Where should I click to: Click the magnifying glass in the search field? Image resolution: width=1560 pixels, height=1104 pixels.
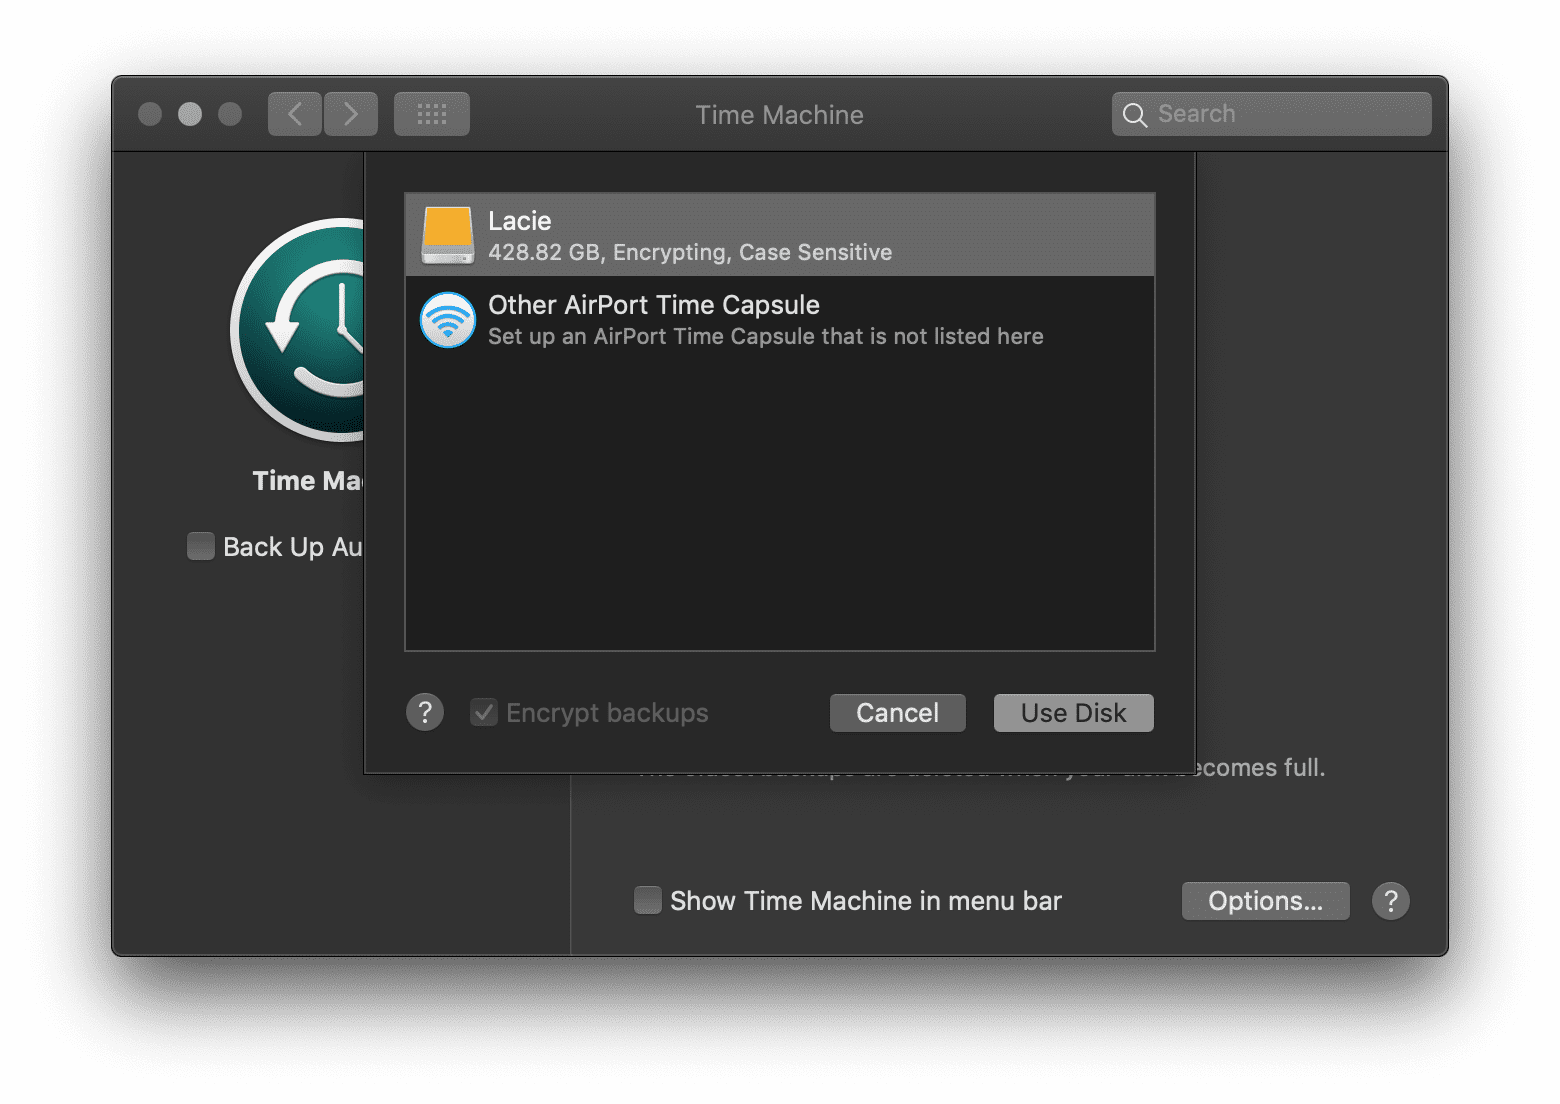(1135, 114)
